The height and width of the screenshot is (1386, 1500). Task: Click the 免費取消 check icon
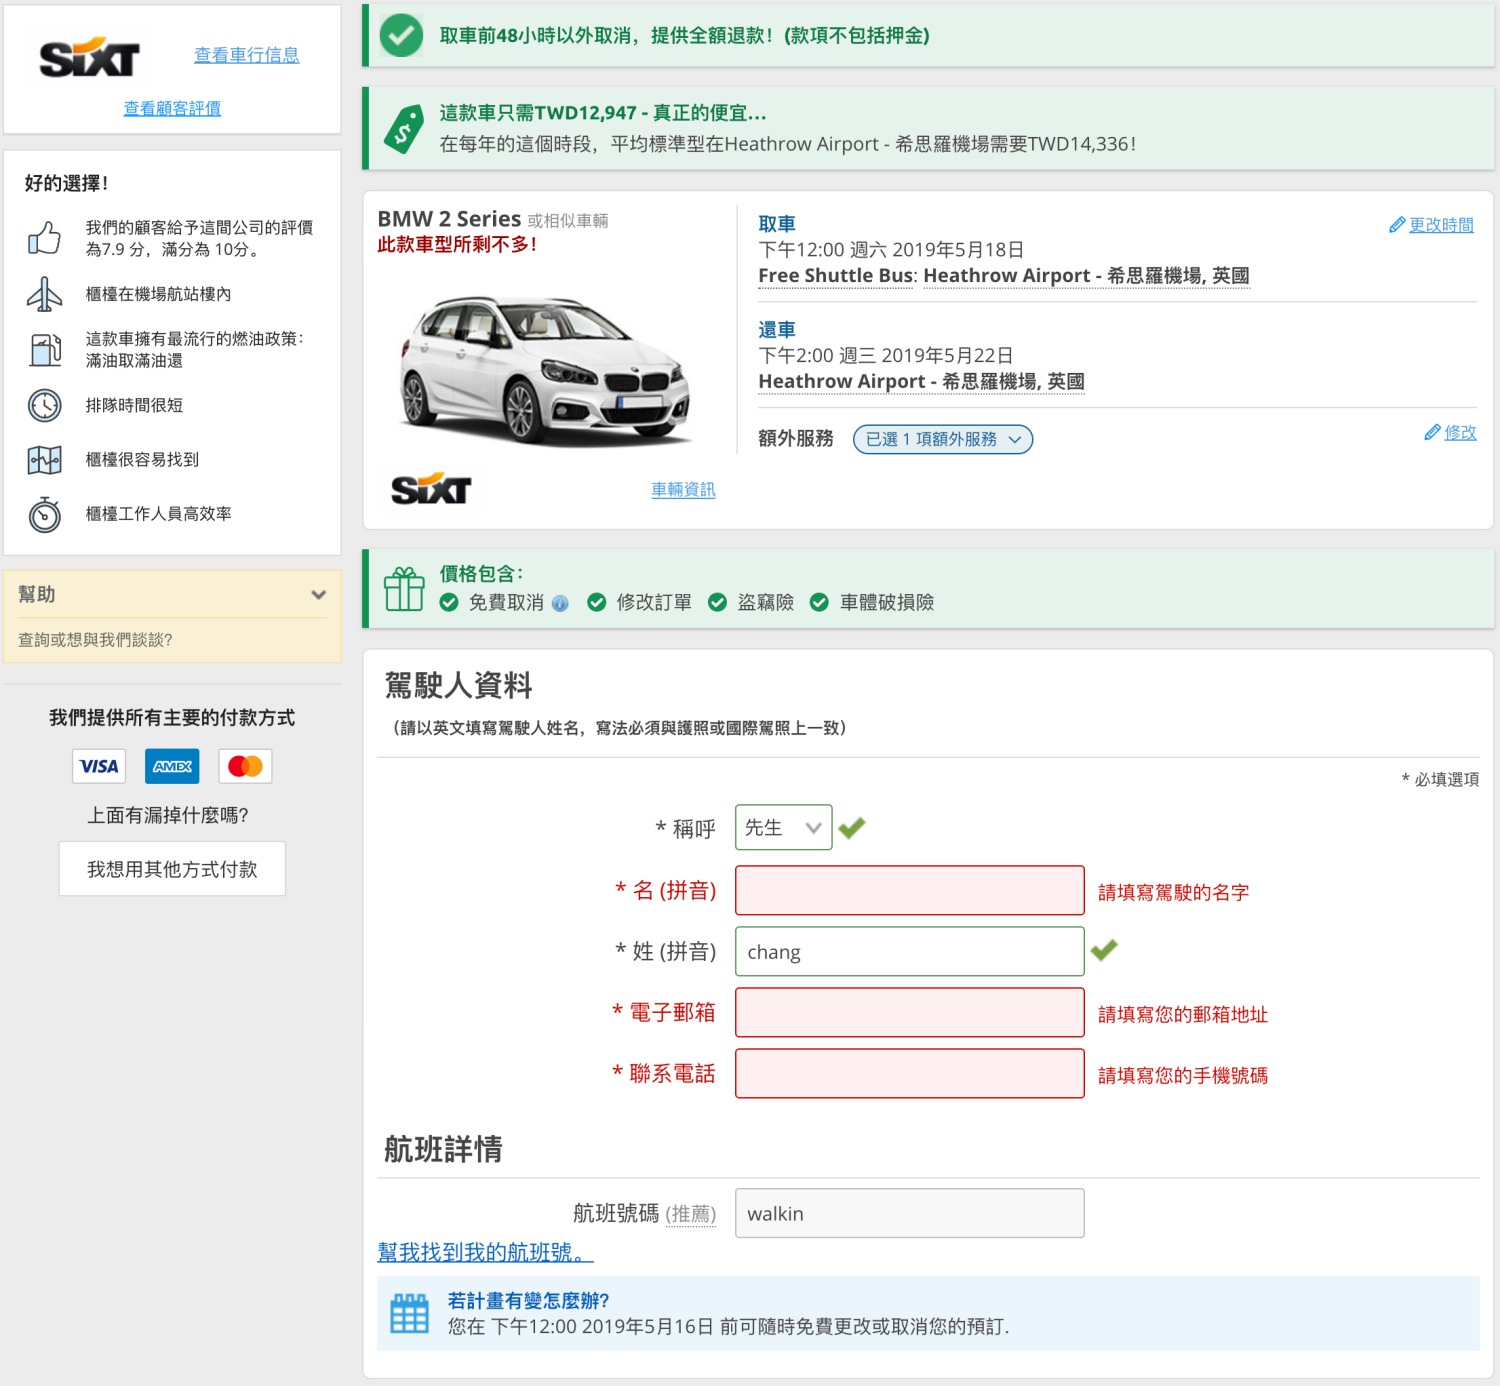pos(449,602)
